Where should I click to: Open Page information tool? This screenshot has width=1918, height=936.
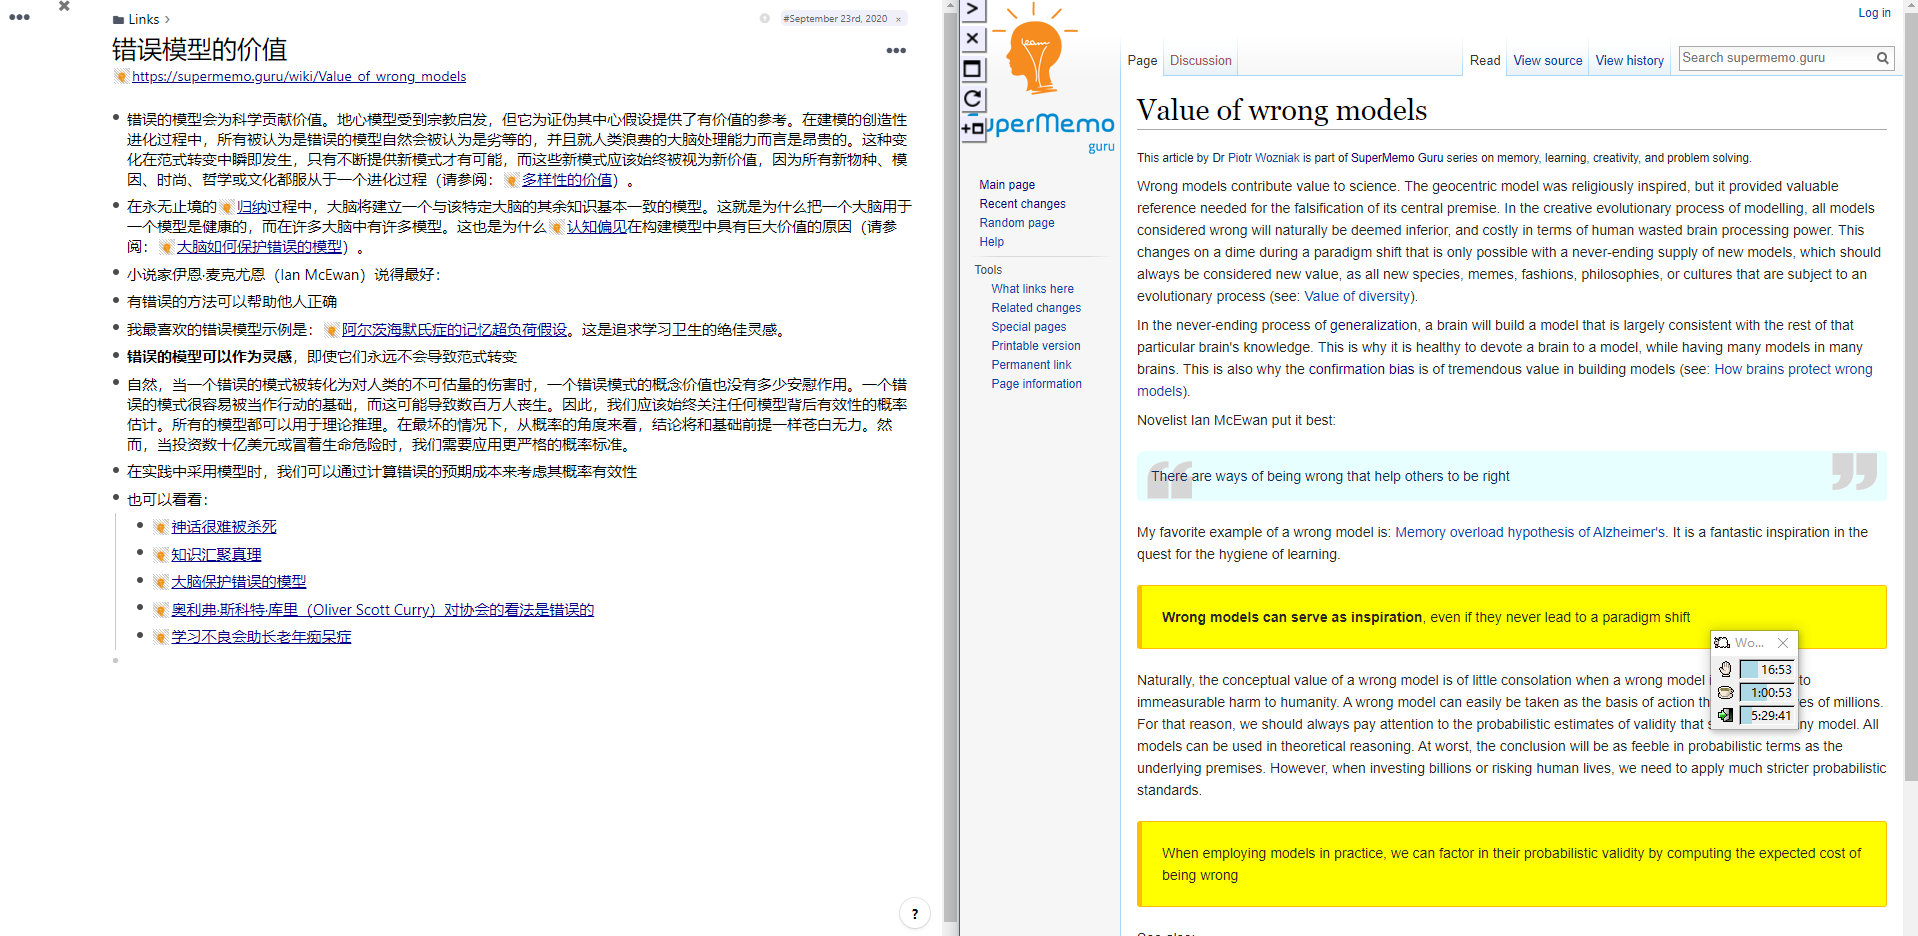tap(1036, 384)
